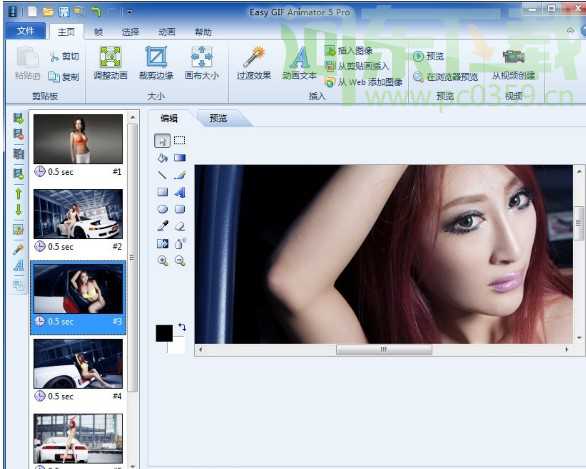Image resolution: width=586 pixels, height=469 pixels.
Task: Switch to the 动画 animation ribbon tab
Action: point(167,32)
